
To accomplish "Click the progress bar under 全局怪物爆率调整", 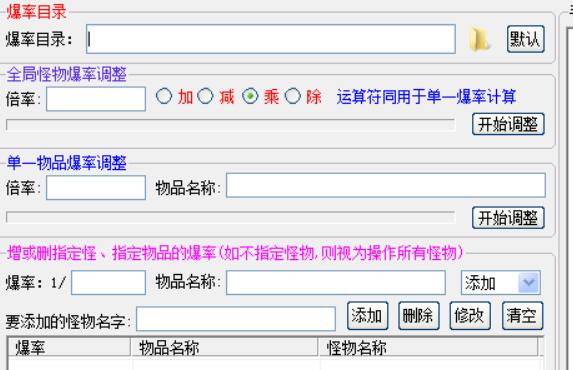I will [x=231, y=125].
